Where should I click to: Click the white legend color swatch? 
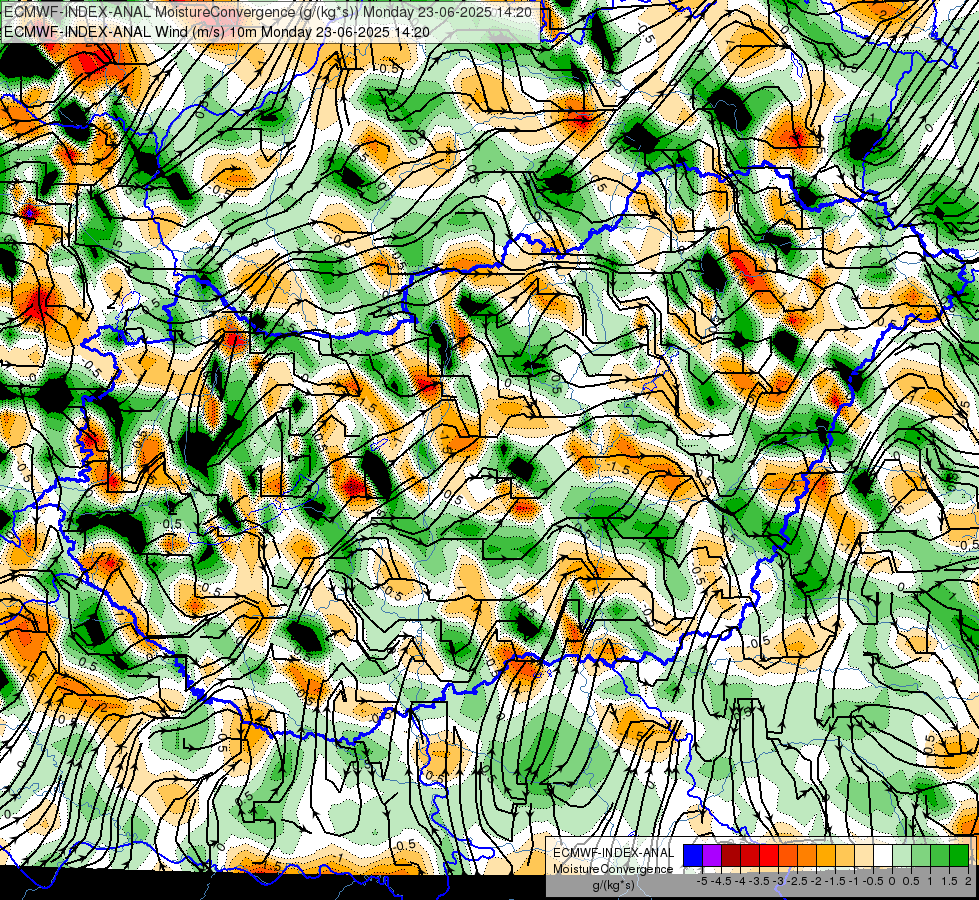tap(883, 855)
